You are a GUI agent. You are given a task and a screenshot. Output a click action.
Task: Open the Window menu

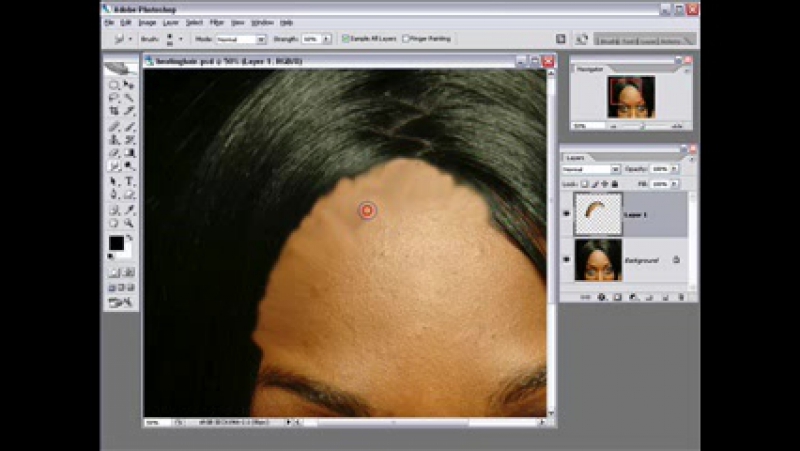(x=262, y=23)
